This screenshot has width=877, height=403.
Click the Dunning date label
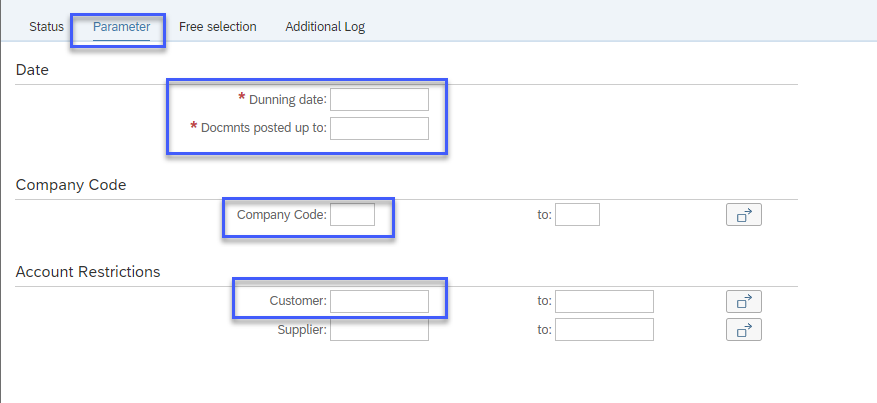click(x=287, y=100)
